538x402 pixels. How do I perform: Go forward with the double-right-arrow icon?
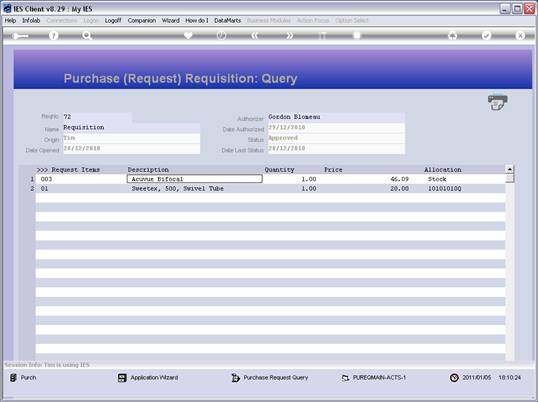[290, 36]
